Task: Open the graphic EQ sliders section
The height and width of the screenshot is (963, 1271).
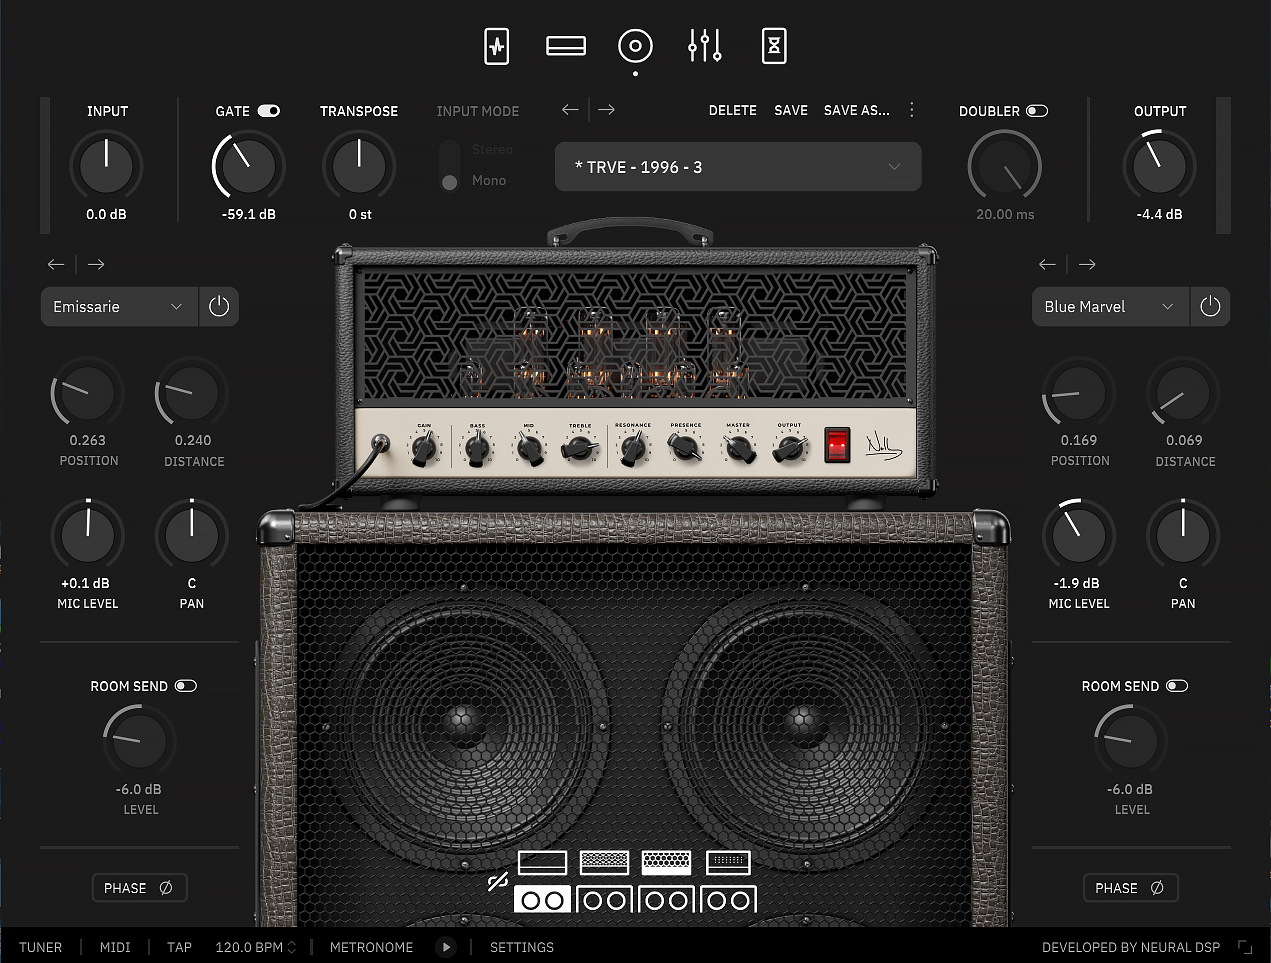Action: click(x=705, y=46)
